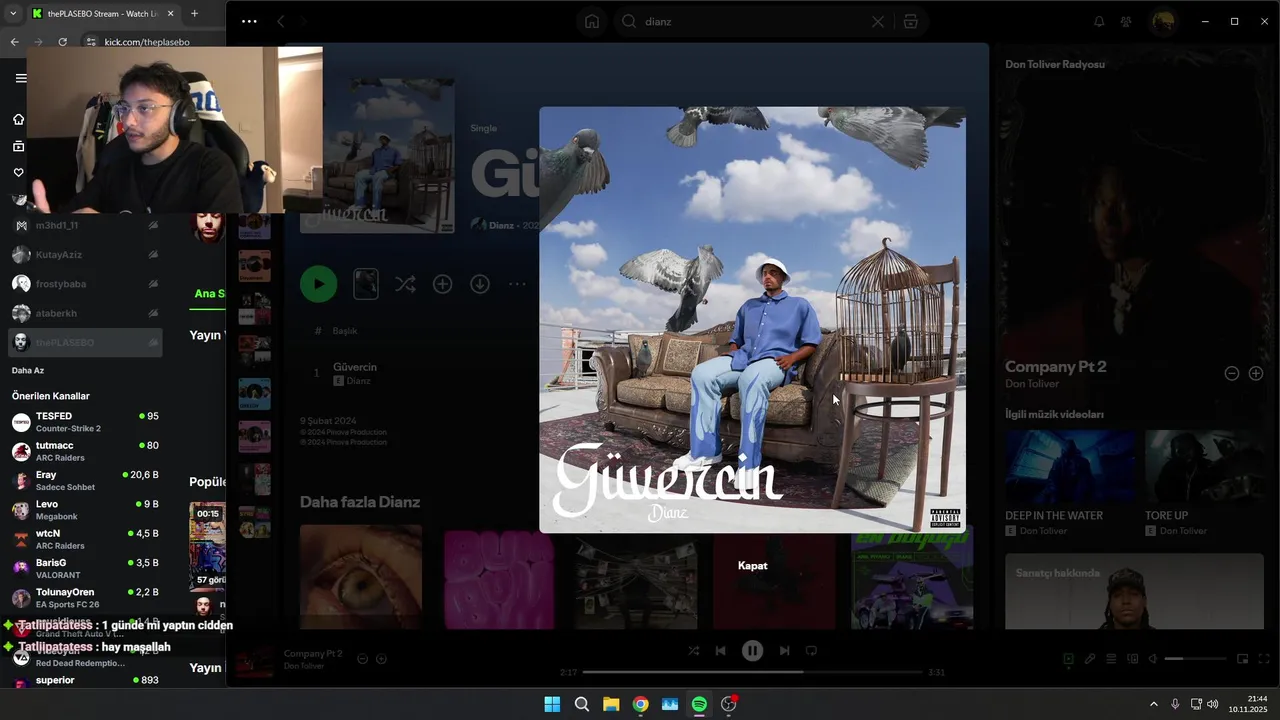This screenshot has height=720, width=1280.
Task: Pause the current song
Action: [x=752, y=651]
